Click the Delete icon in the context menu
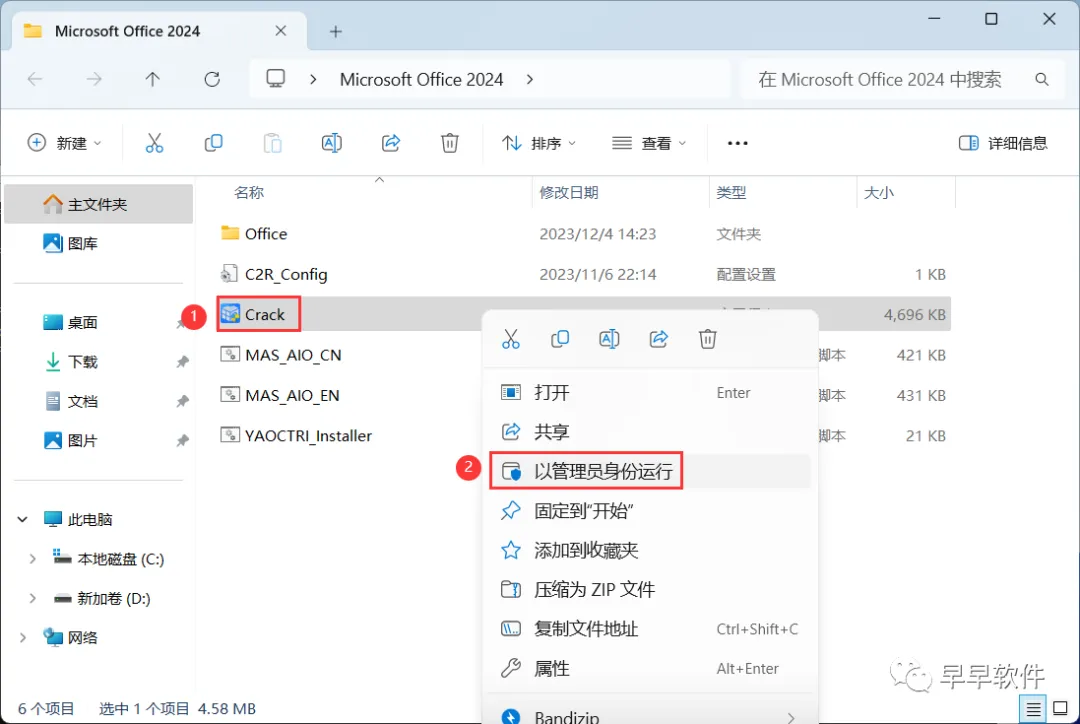This screenshot has height=724, width=1080. click(707, 339)
